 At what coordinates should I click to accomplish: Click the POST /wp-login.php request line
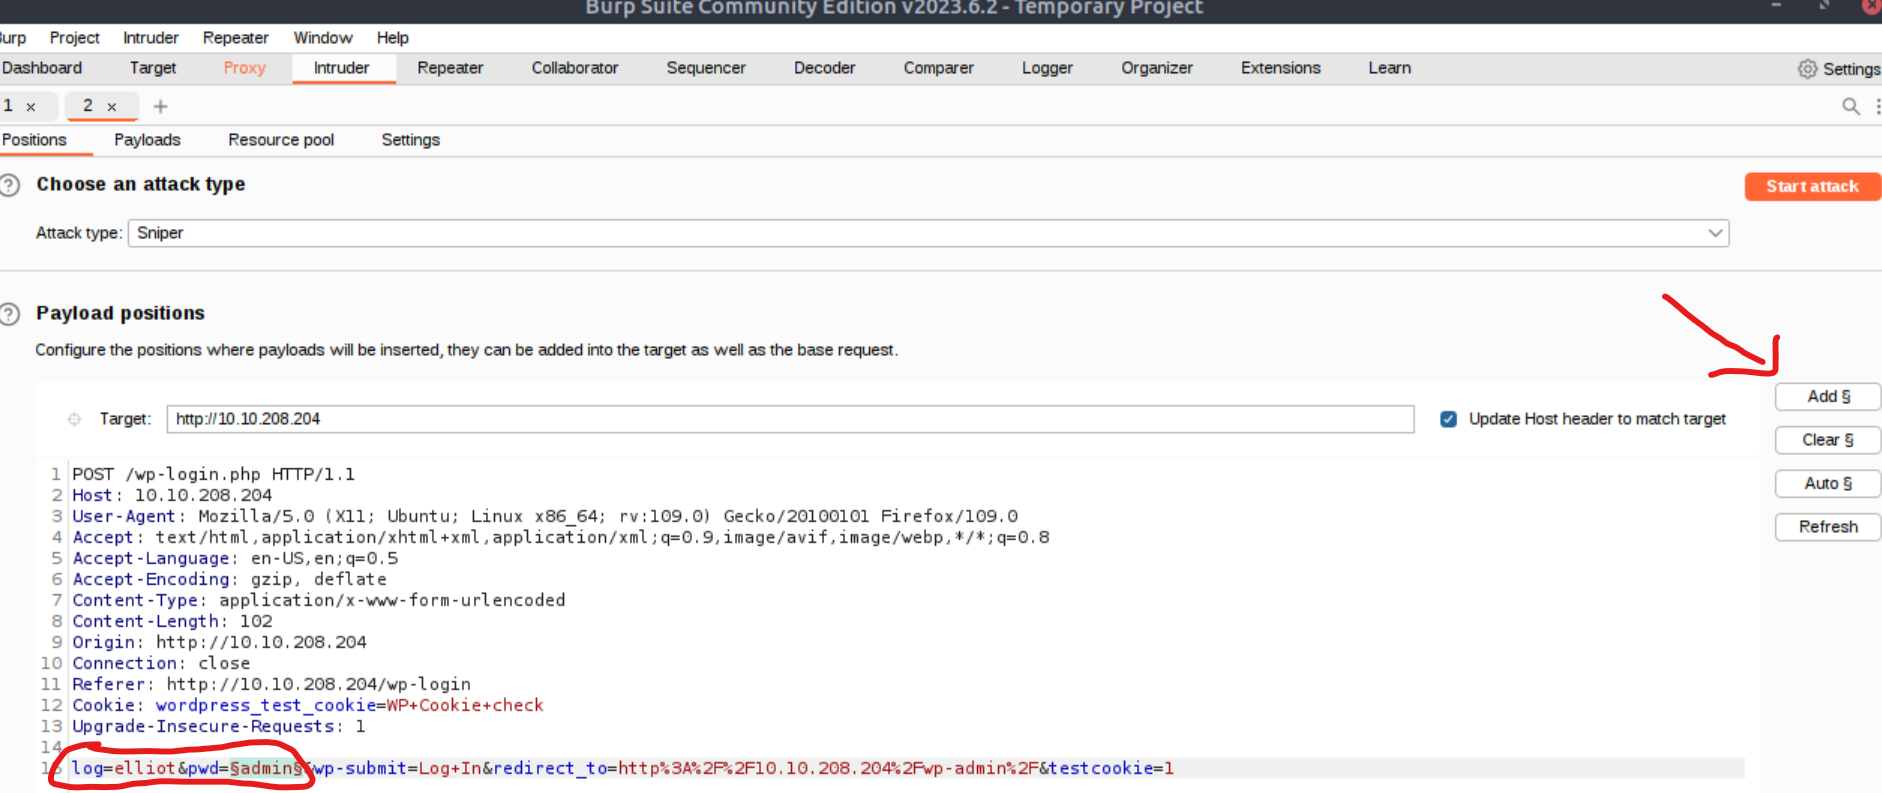tap(213, 474)
